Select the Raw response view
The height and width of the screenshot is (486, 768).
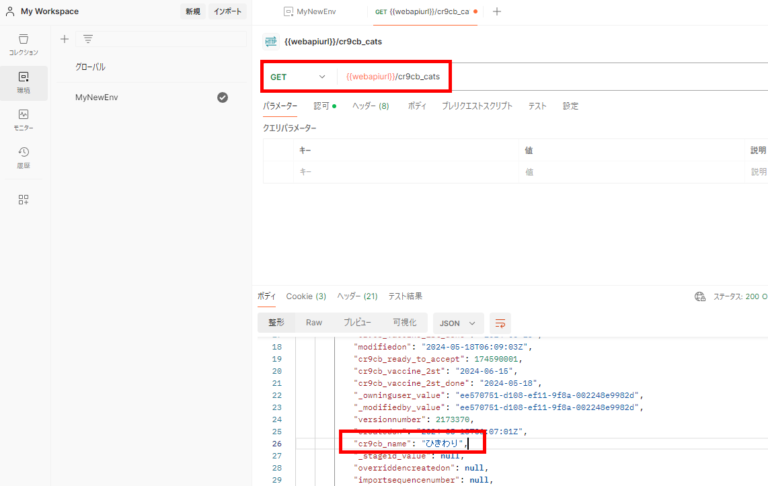314,323
